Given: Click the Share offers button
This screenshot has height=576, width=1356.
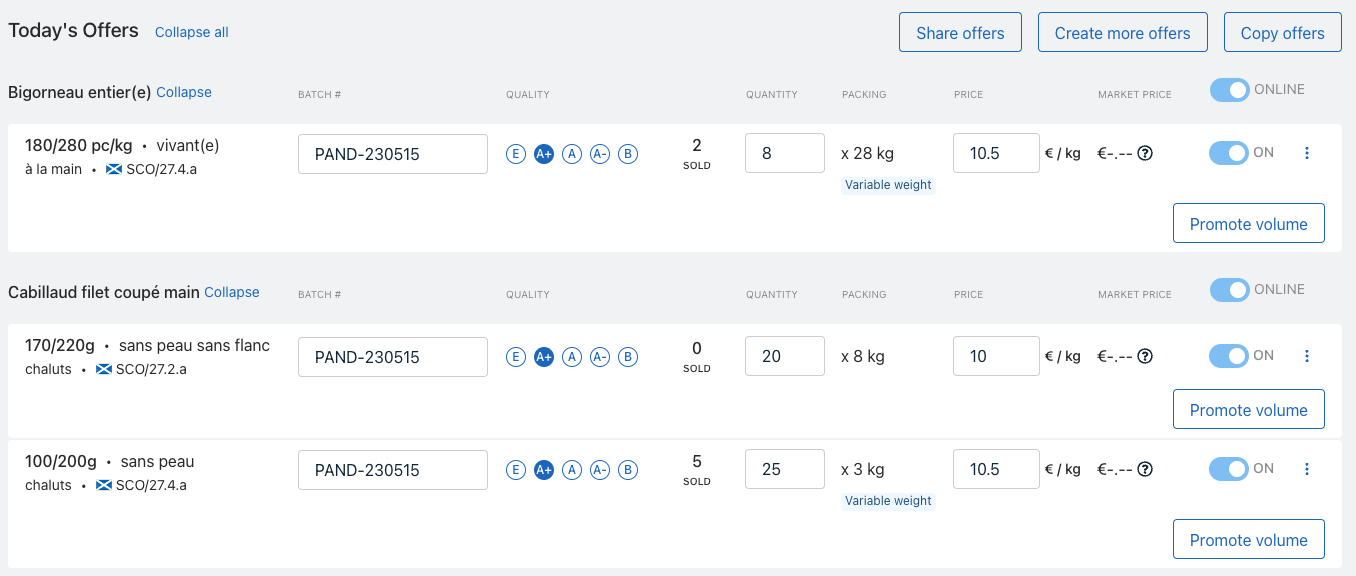Looking at the screenshot, I should 960,32.
